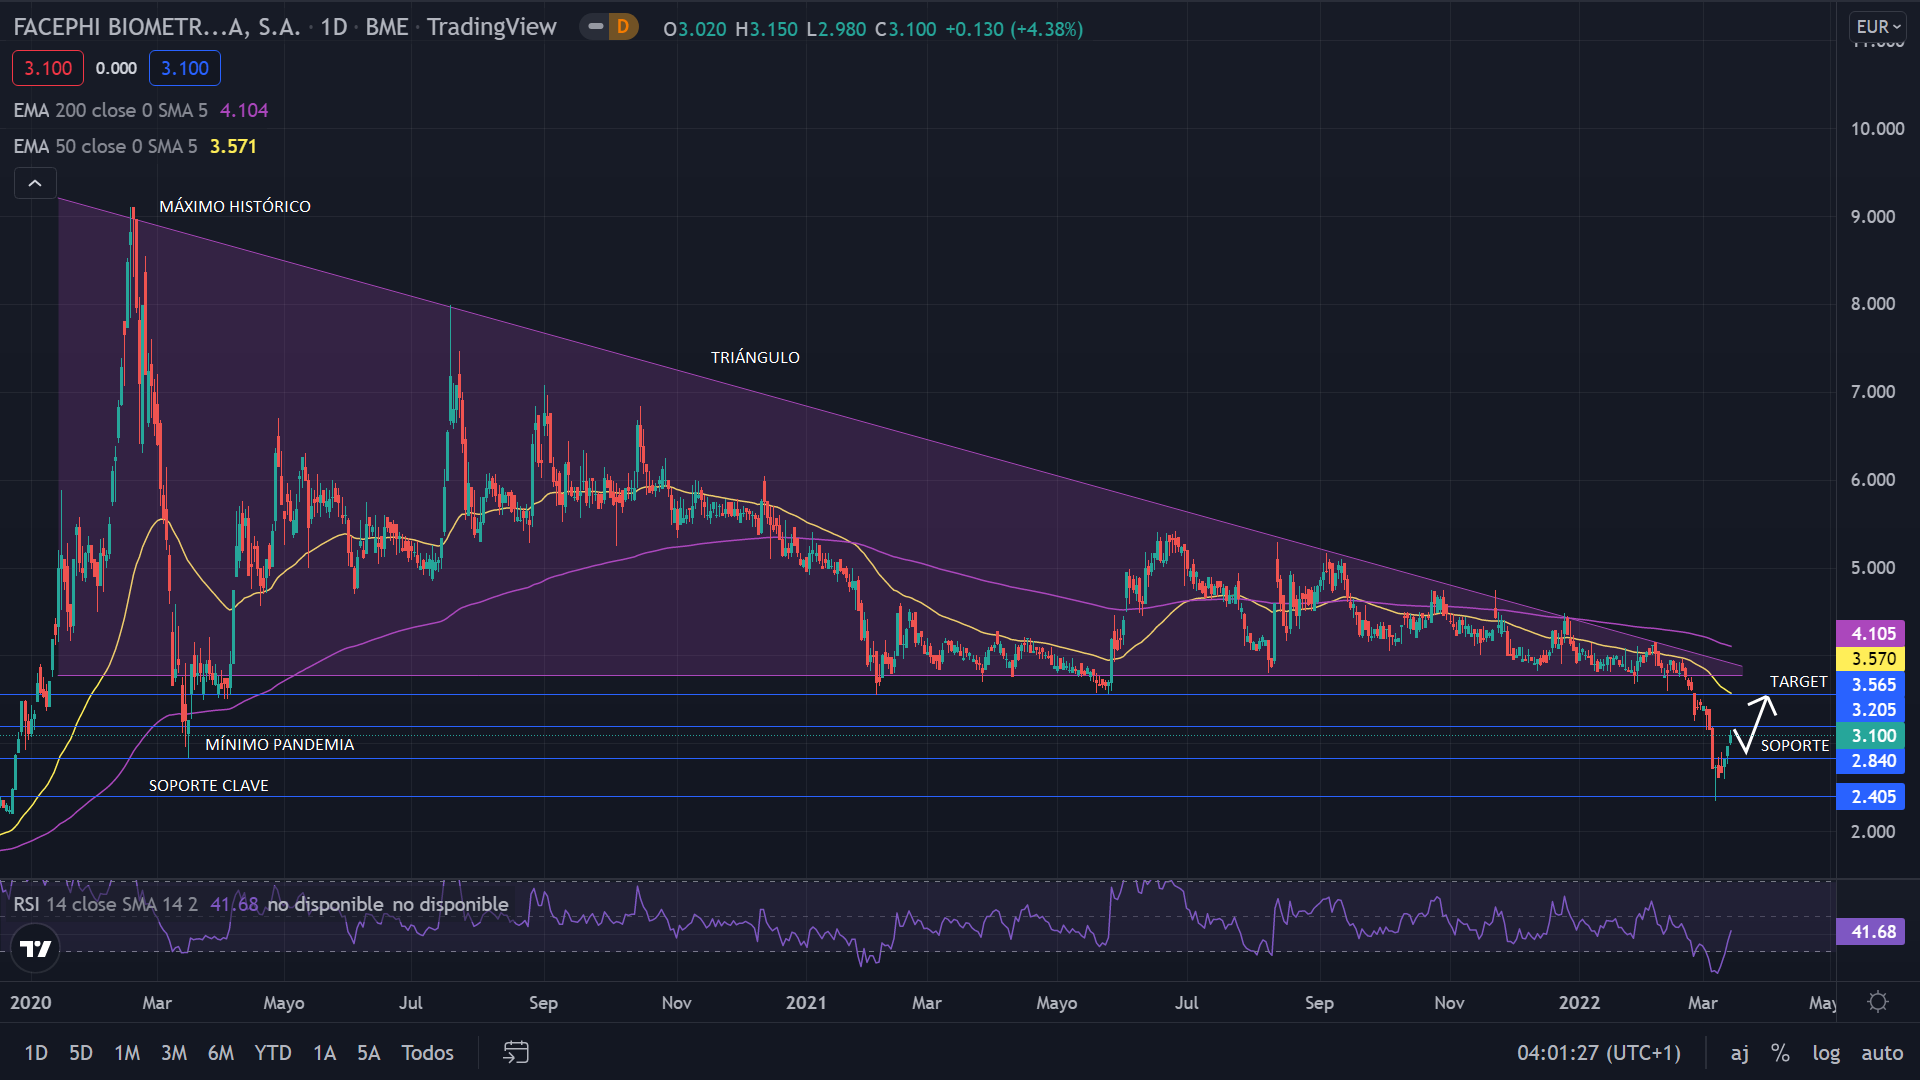Toggle percent scale mode
The image size is (1920, 1080).
coord(1780,1052)
